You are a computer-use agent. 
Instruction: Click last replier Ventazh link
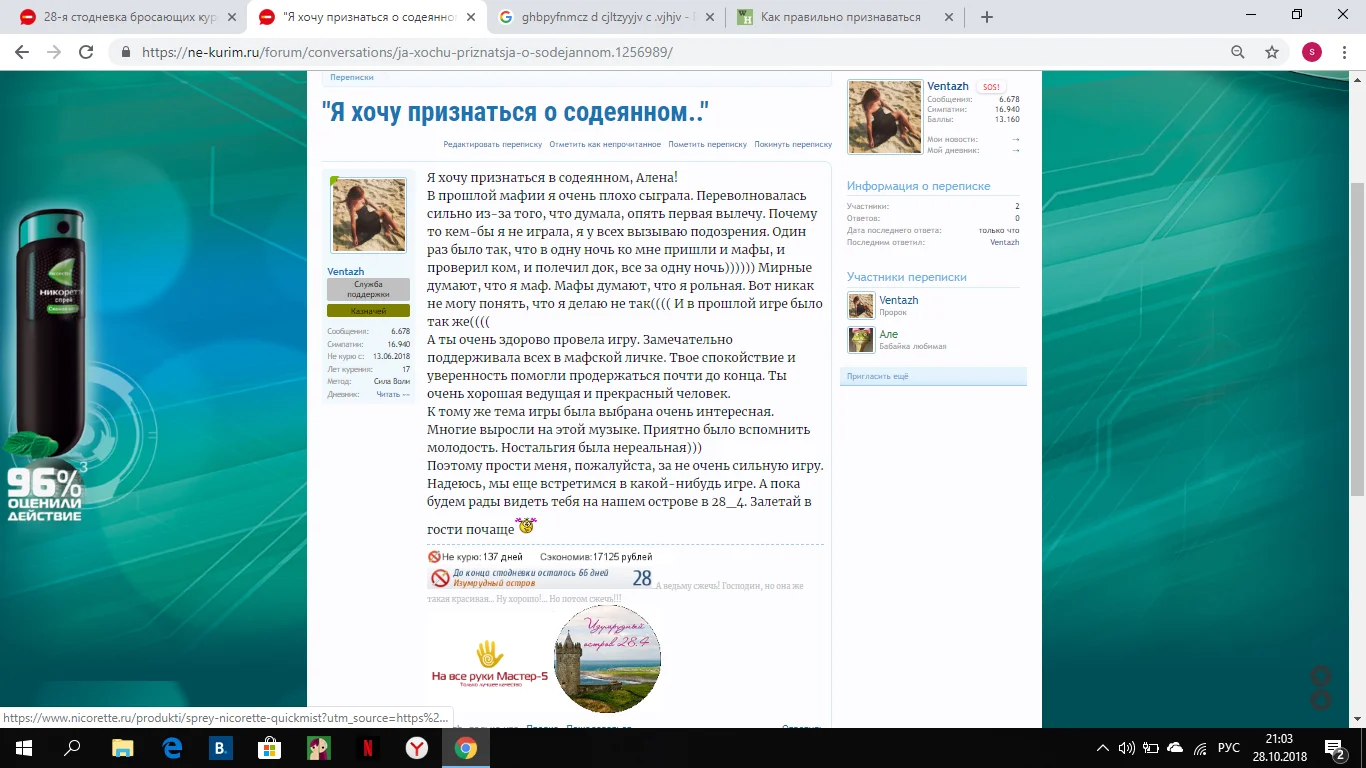tap(1005, 242)
